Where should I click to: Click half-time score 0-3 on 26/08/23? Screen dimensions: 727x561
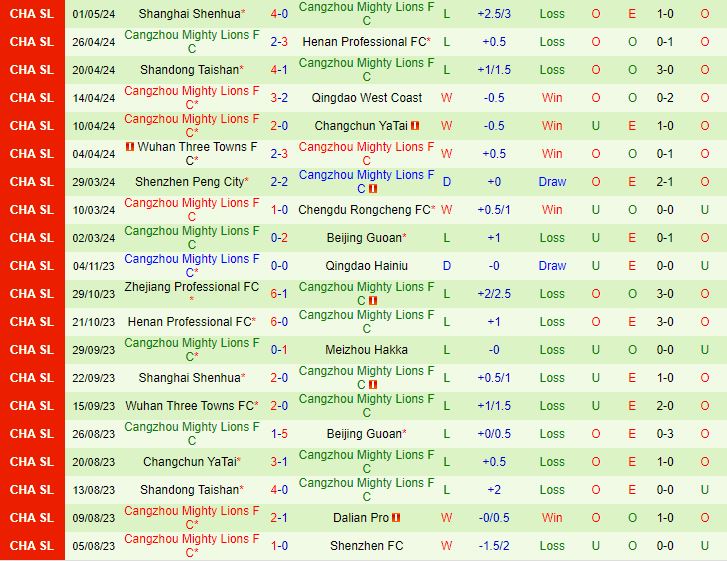[x=665, y=434]
